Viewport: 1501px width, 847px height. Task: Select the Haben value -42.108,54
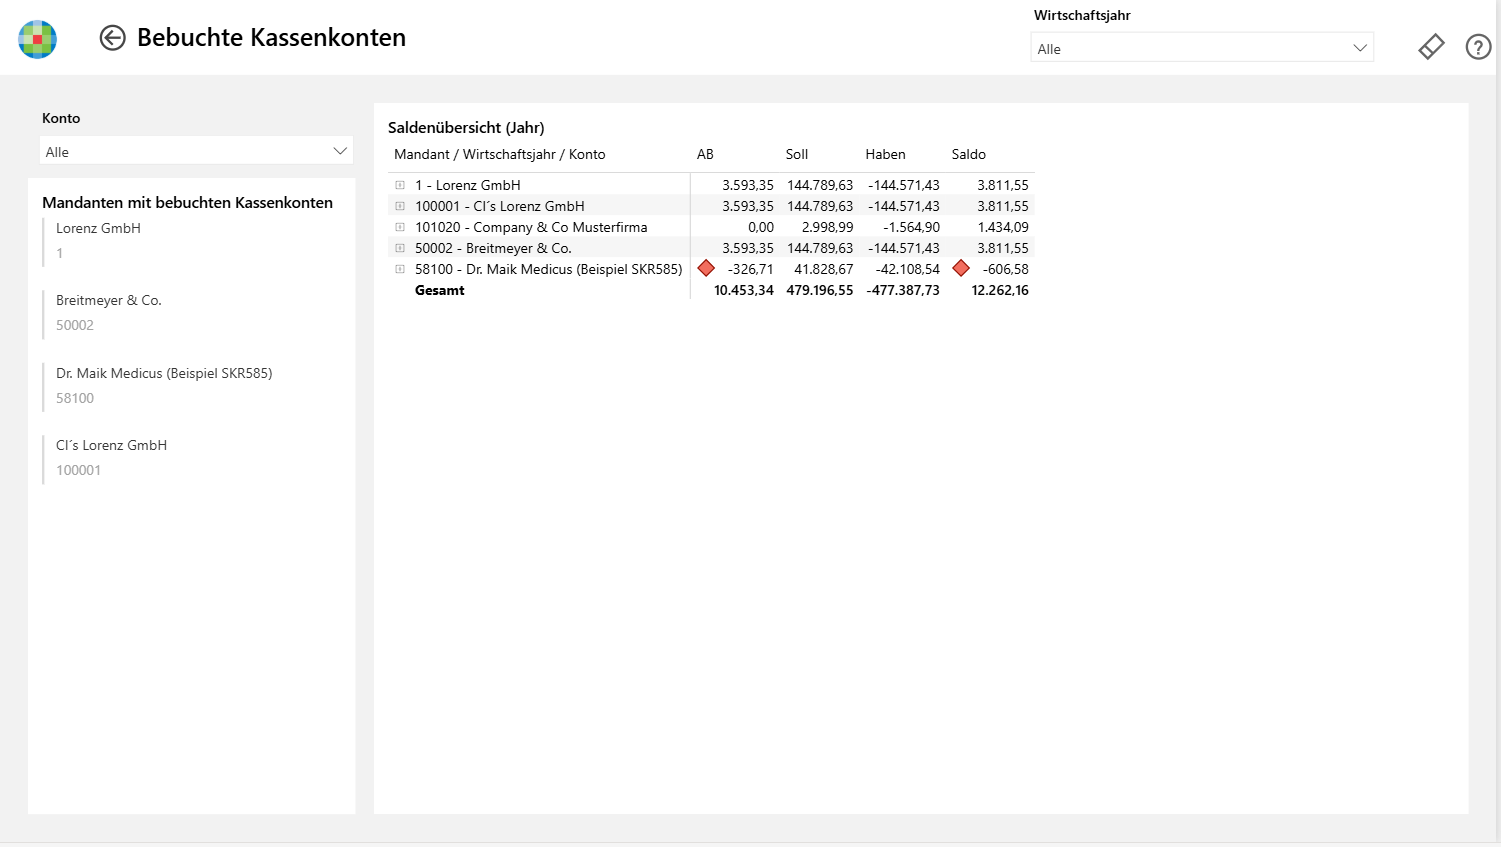[x=907, y=269]
